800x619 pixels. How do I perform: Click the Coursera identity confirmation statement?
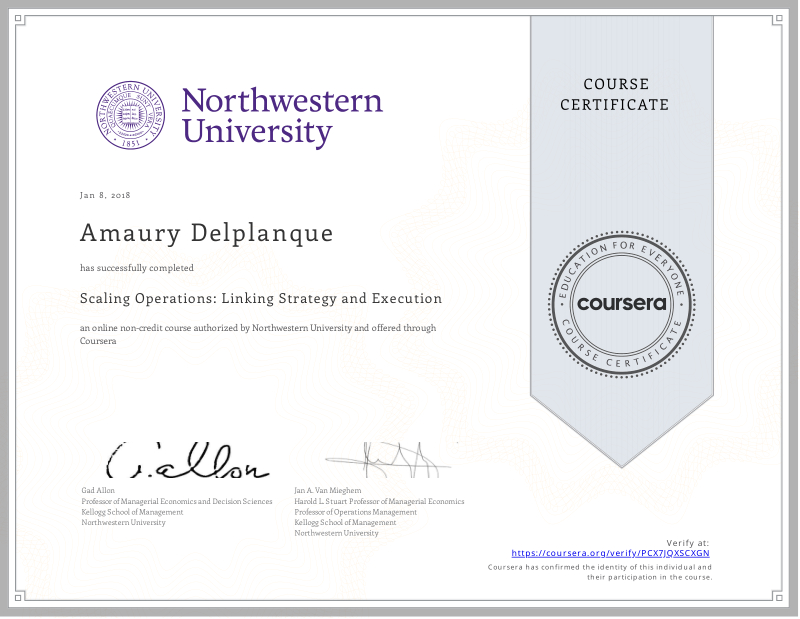pos(600,572)
